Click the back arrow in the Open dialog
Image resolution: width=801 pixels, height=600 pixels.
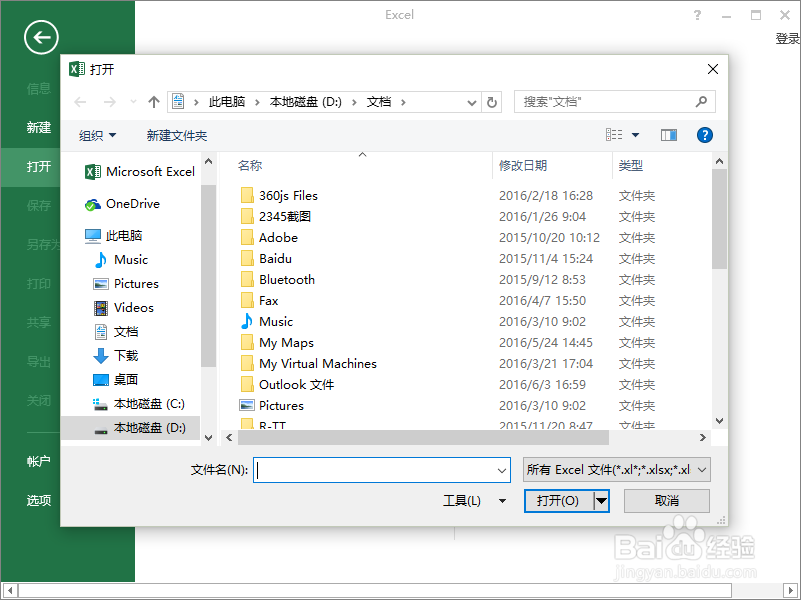(79, 101)
